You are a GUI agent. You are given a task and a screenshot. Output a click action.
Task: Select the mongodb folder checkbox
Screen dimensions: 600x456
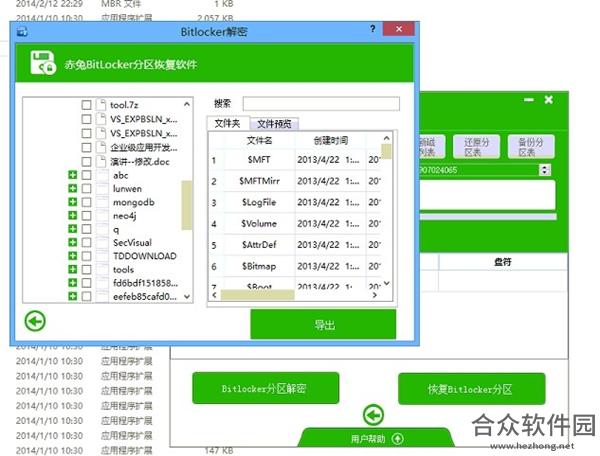coord(86,202)
